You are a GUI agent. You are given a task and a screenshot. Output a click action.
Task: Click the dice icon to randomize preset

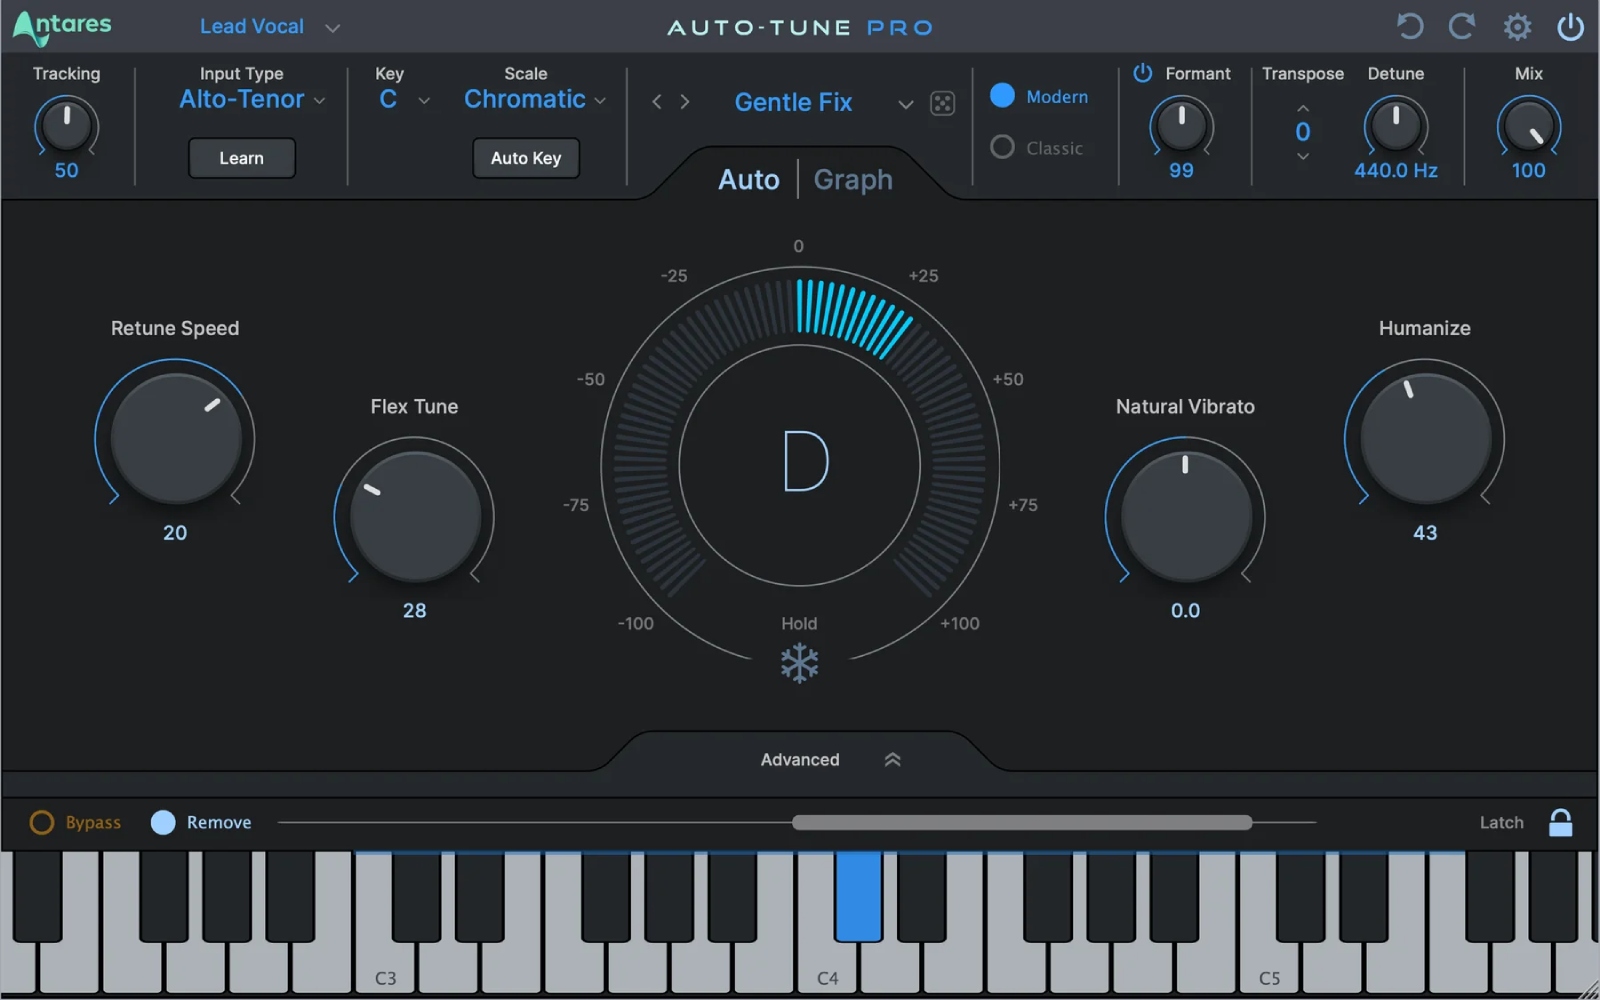point(941,103)
